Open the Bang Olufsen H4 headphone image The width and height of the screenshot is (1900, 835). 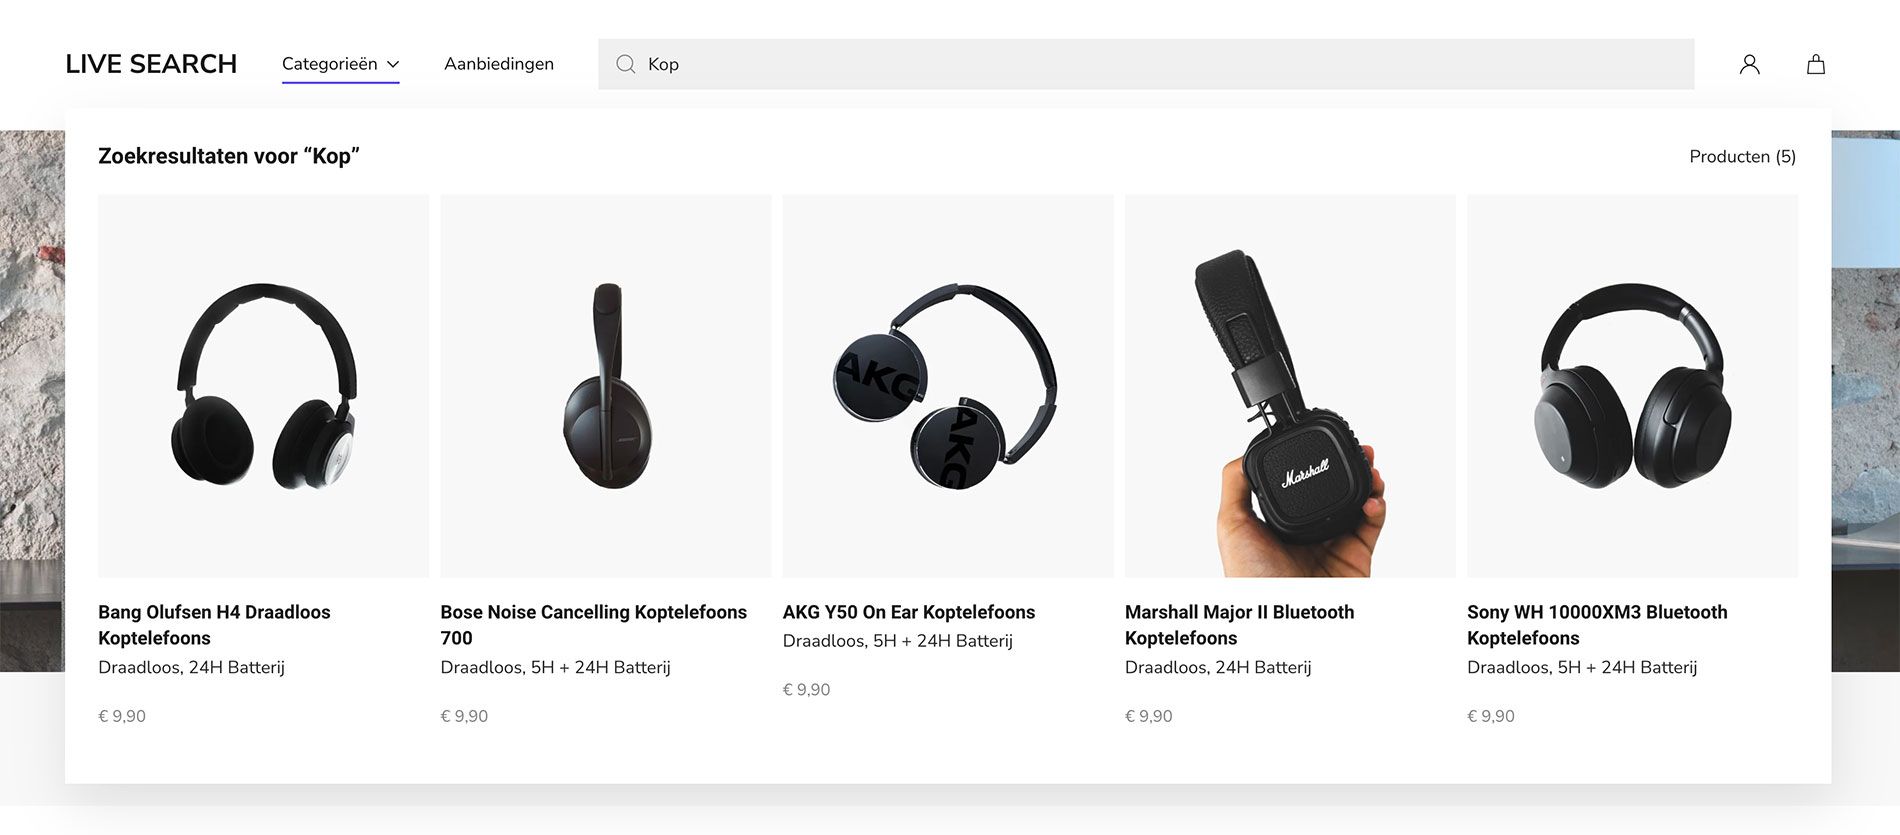coord(263,386)
